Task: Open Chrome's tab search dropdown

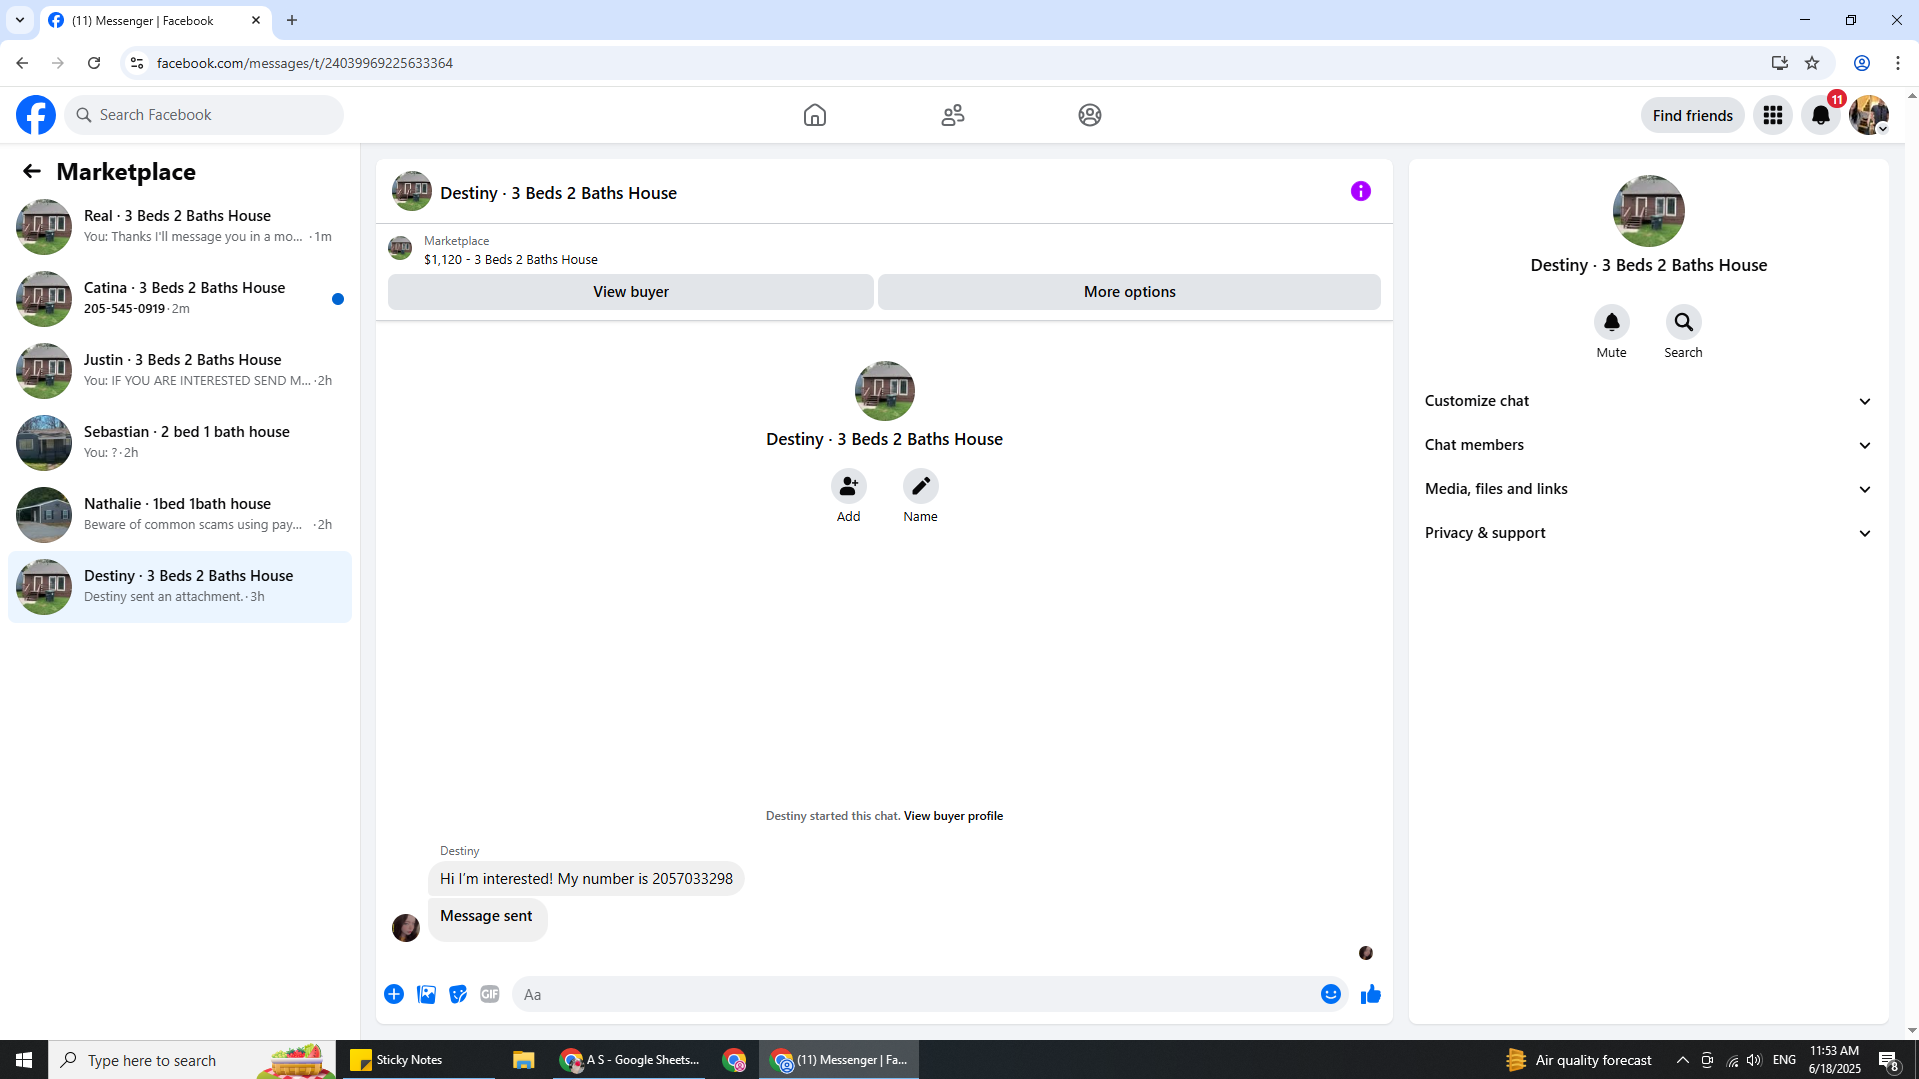Action: click(20, 20)
